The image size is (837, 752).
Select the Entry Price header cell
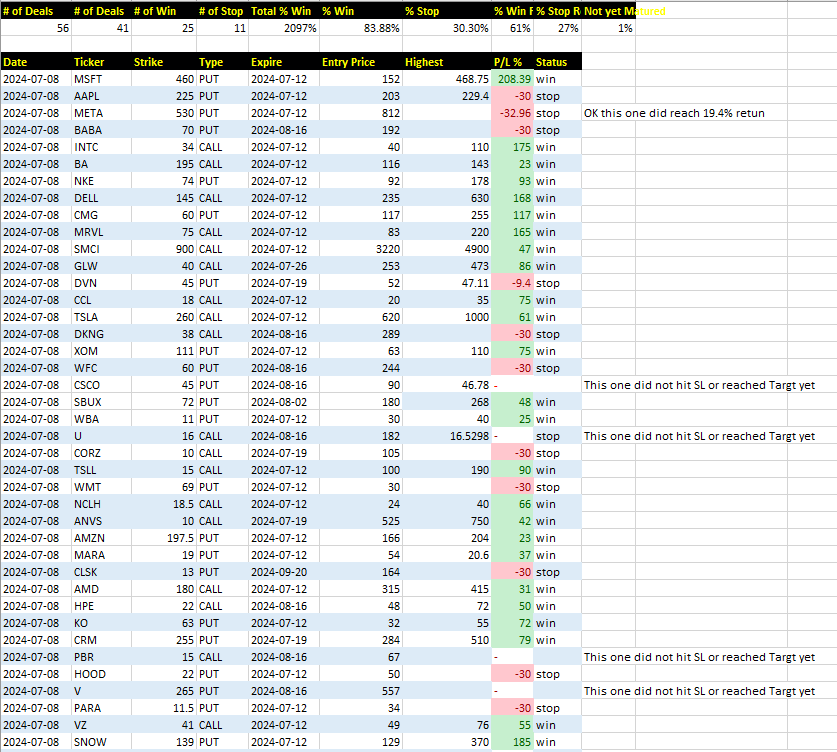point(361,62)
